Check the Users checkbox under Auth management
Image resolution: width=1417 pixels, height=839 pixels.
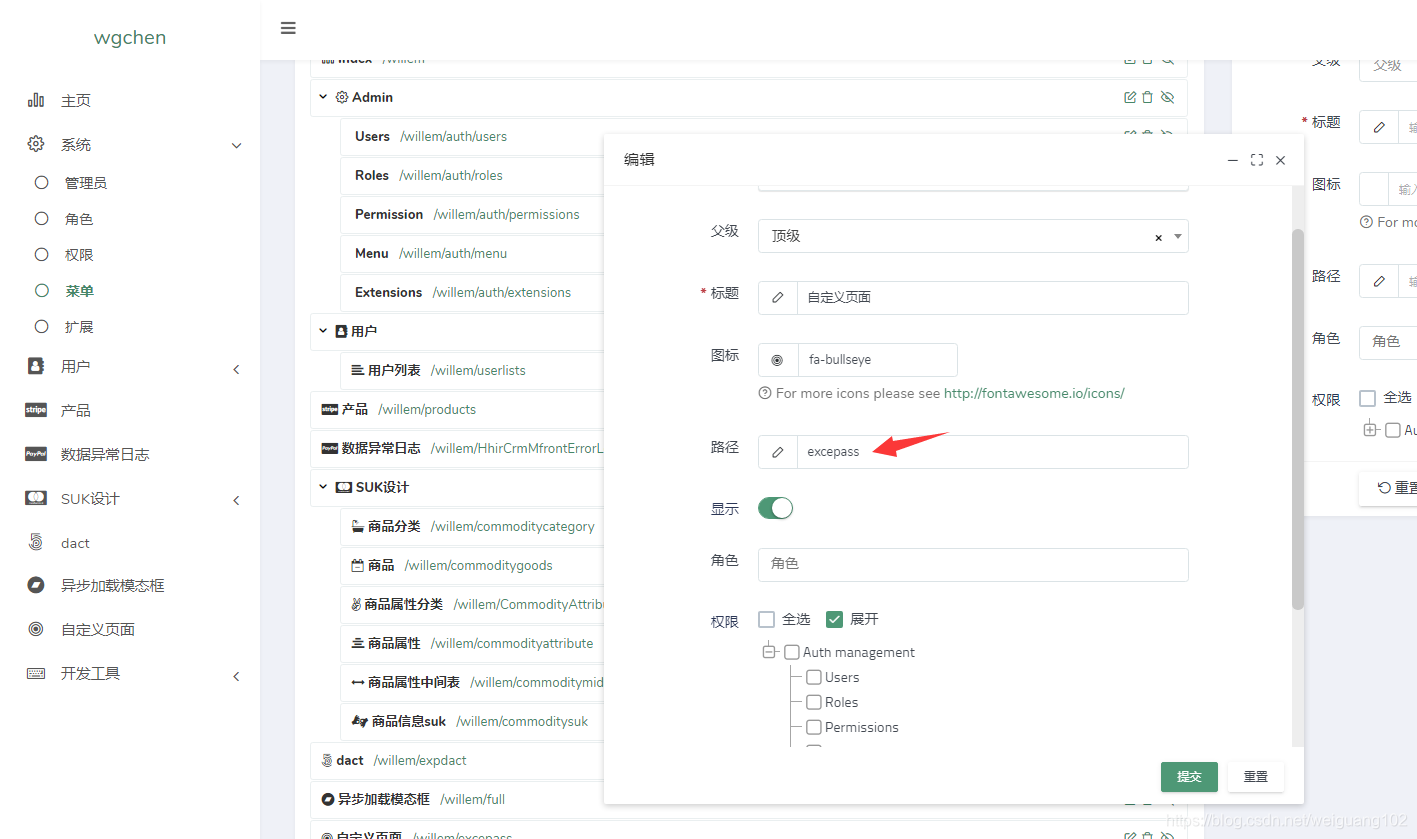(813, 677)
